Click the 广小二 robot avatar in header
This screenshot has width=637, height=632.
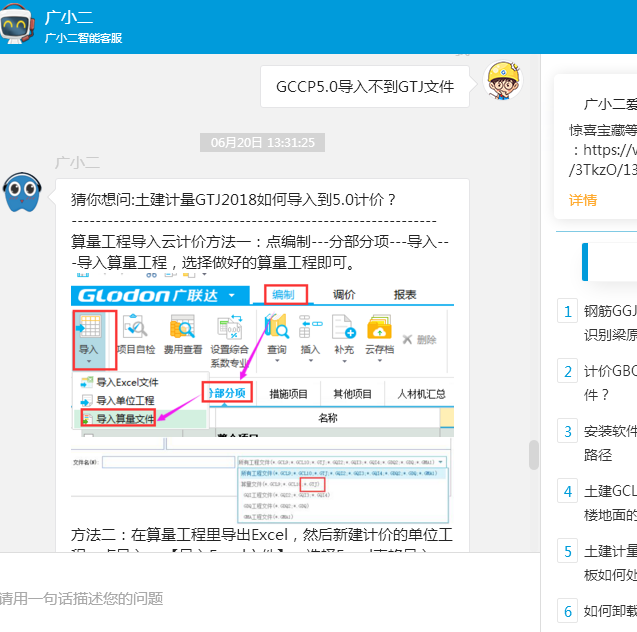point(16,24)
